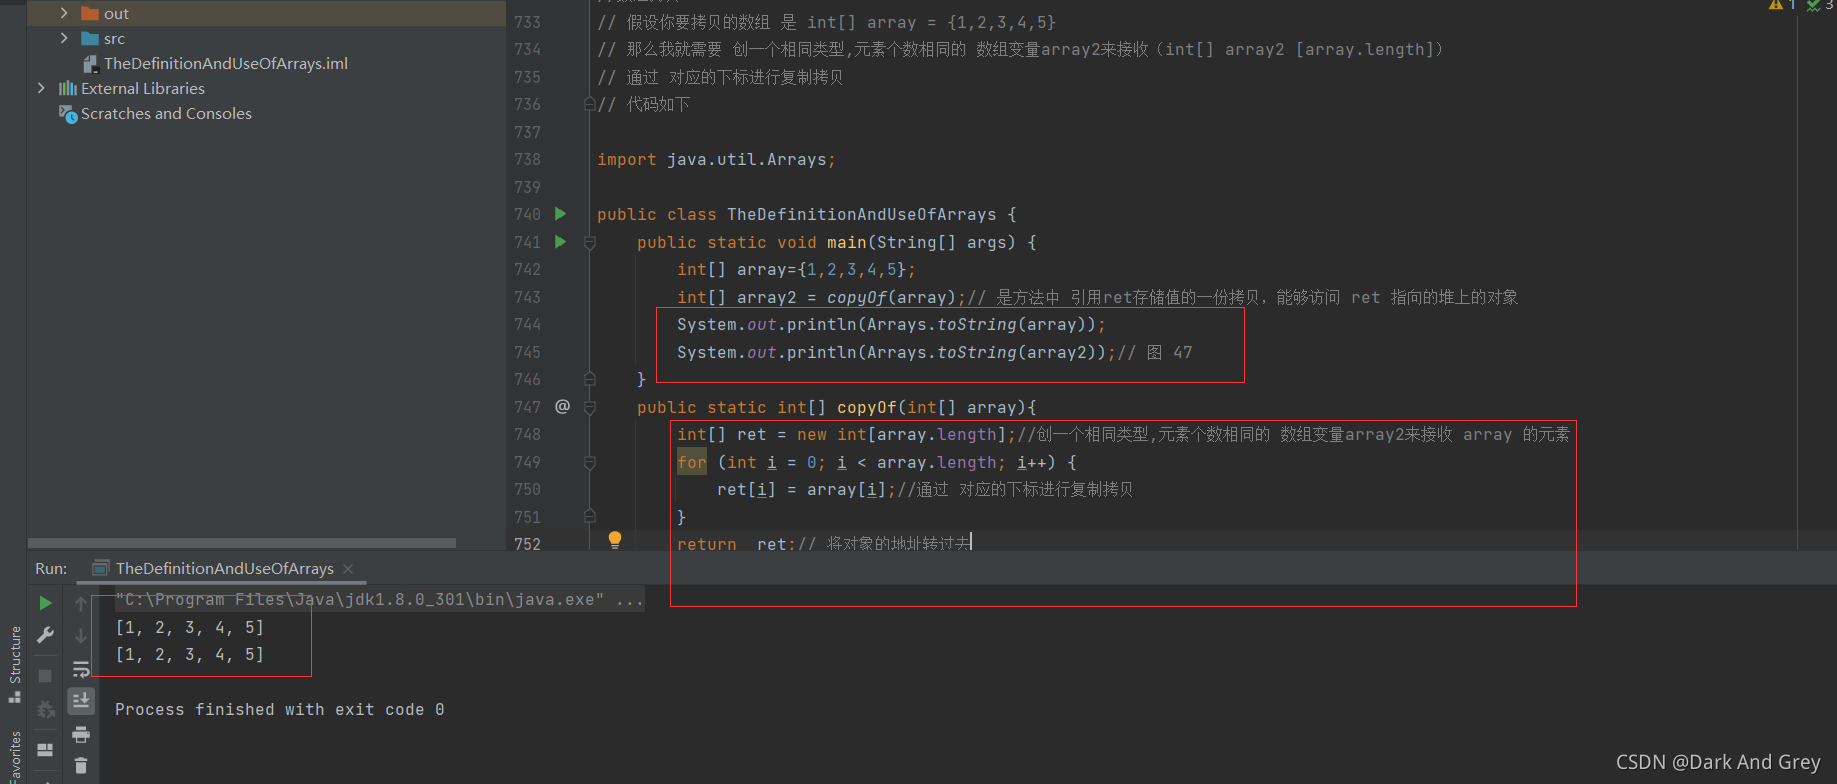Select TheDefinitionAndUseOfArrays.iml file
This screenshot has height=784, width=1837.
226,63
